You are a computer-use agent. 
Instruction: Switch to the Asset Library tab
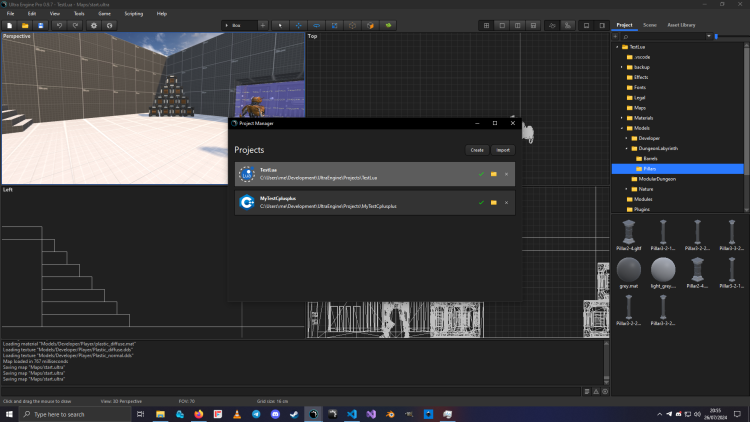pyautogui.click(x=681, y=25)
